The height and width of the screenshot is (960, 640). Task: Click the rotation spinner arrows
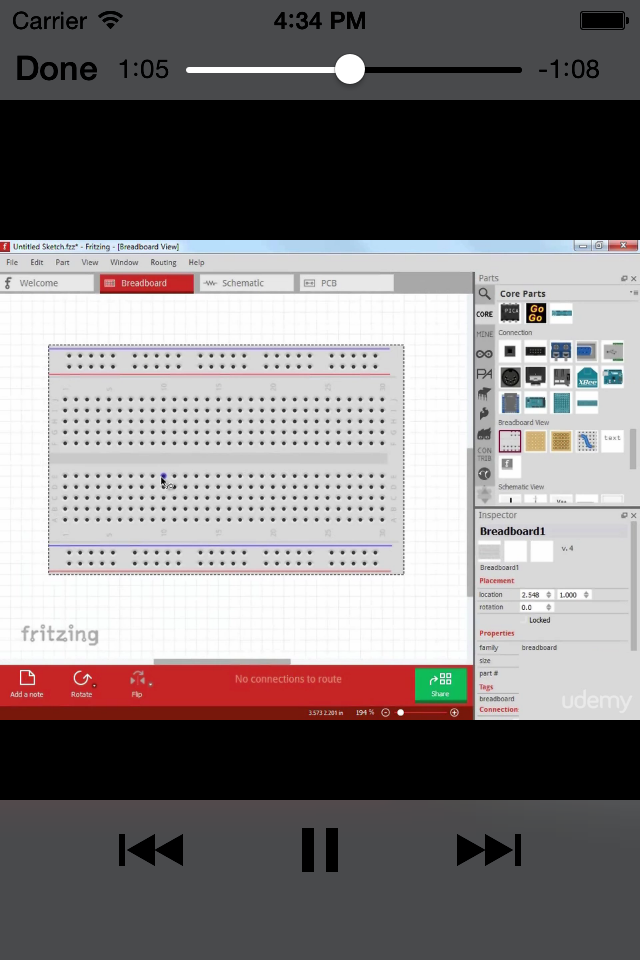coord(549,607)
